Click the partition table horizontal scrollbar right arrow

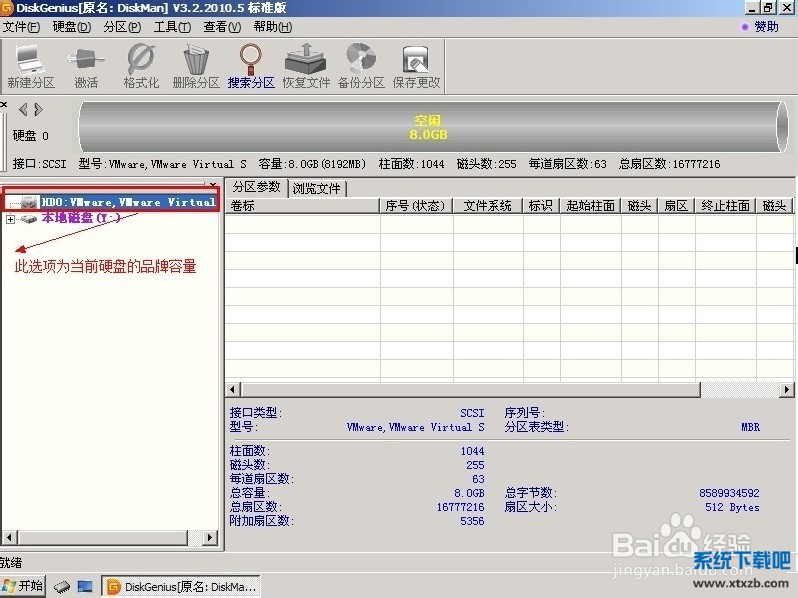(x=787, y=389)
